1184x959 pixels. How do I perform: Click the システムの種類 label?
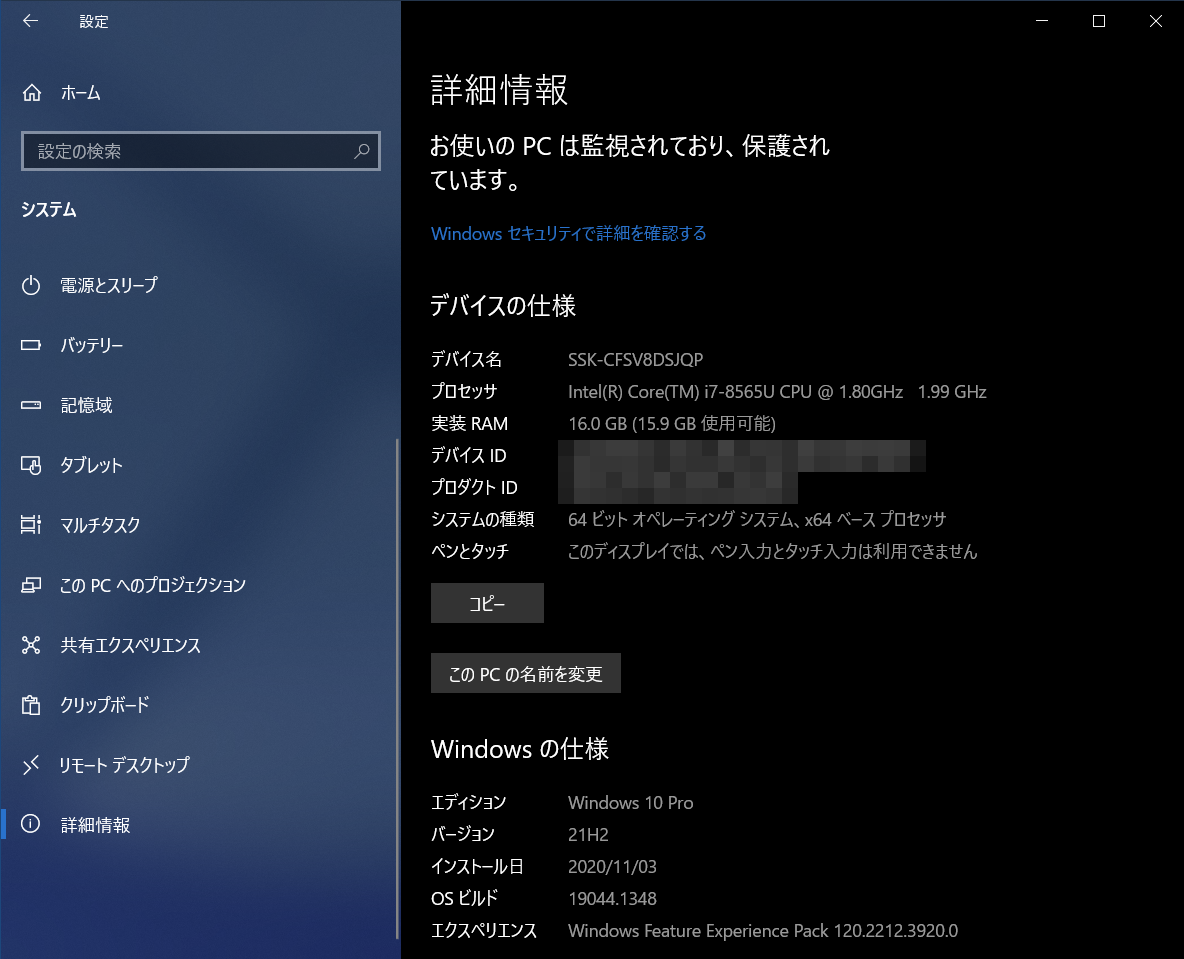[483, 520]
